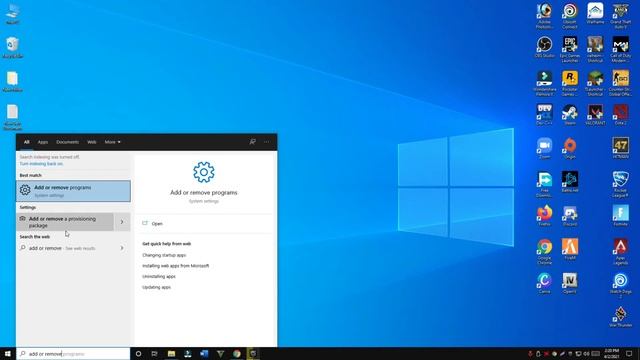Select the Call of Duty Modern Warfare icon
This screenshot has width=640, height=360.
620,49
